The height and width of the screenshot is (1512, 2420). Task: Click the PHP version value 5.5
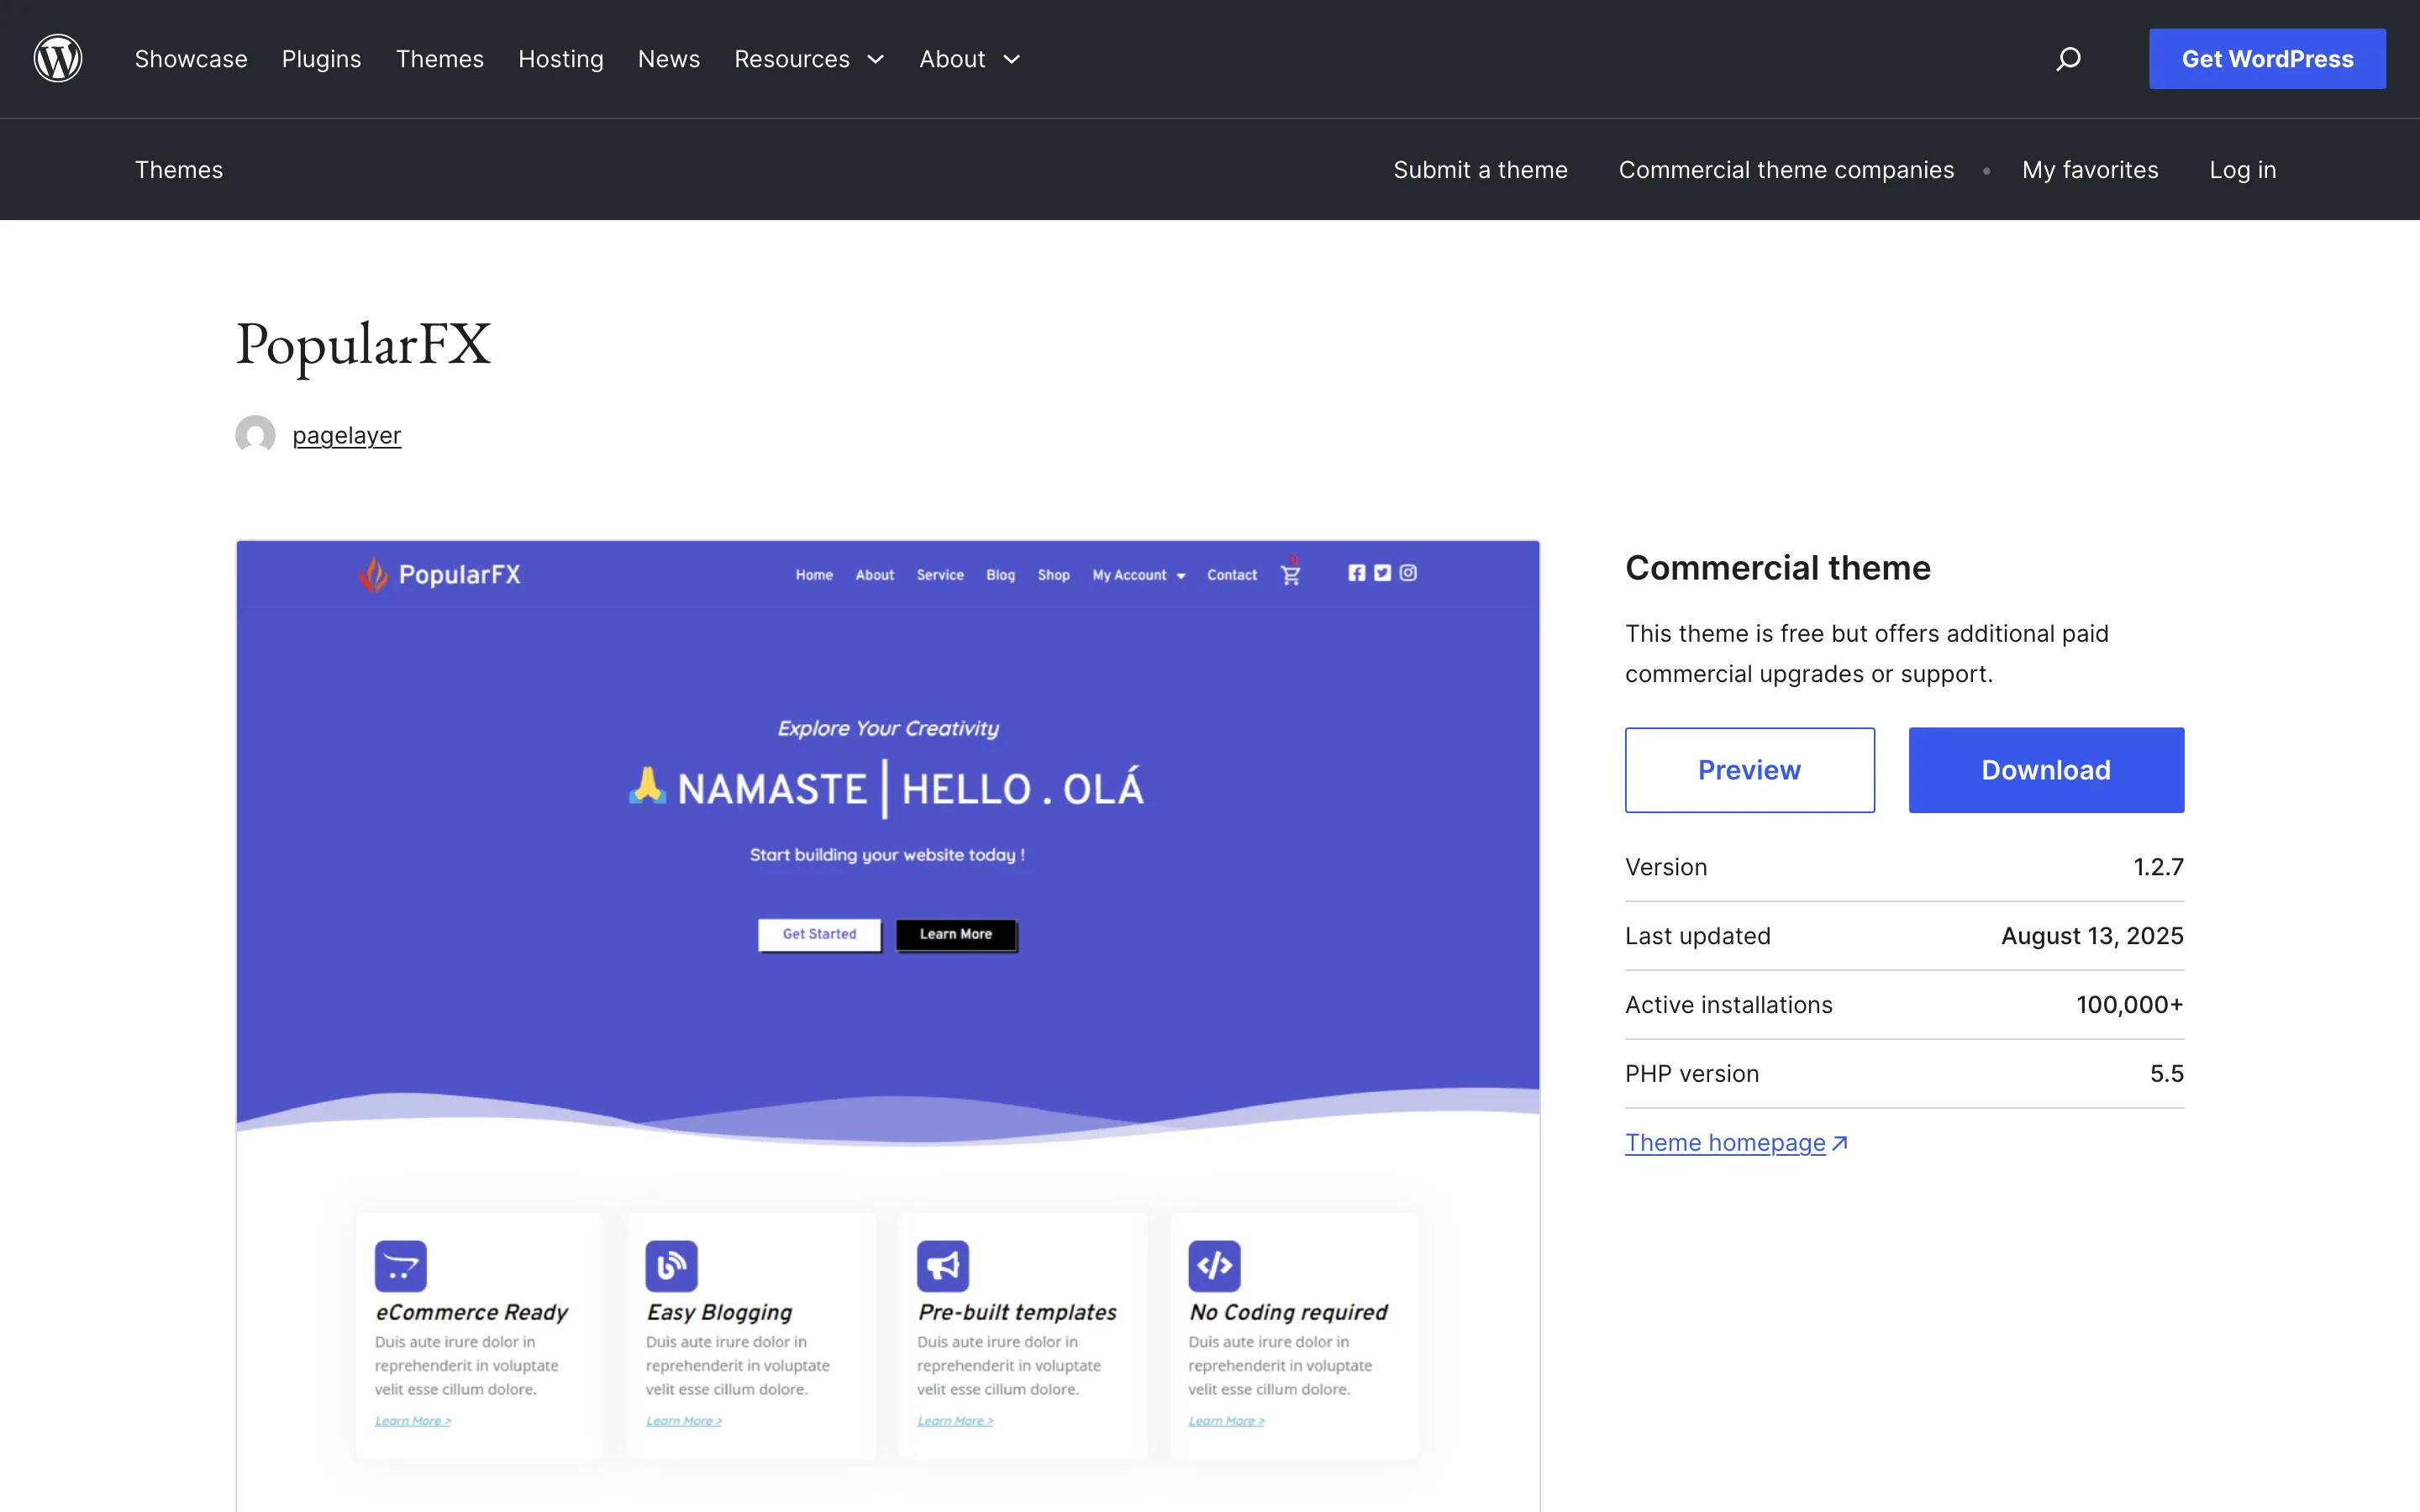(2167, 1074)
